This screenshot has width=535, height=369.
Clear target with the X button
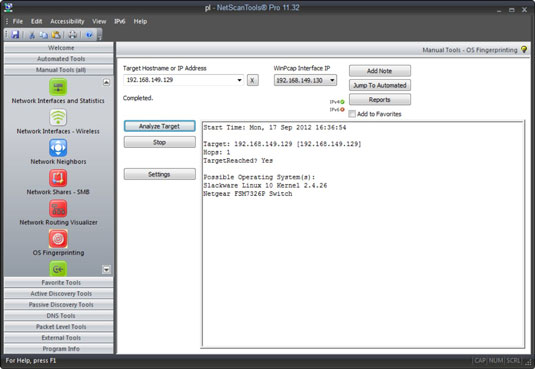click(x=252, y=81)
